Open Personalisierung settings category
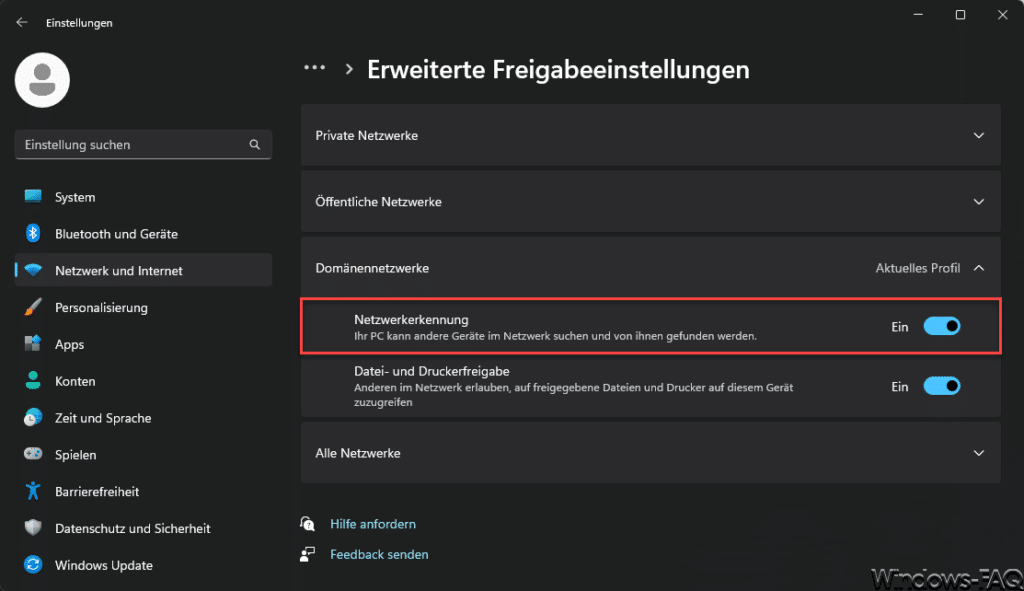The width and height of the screenshot is (1024, 591). tap(143, 307)
